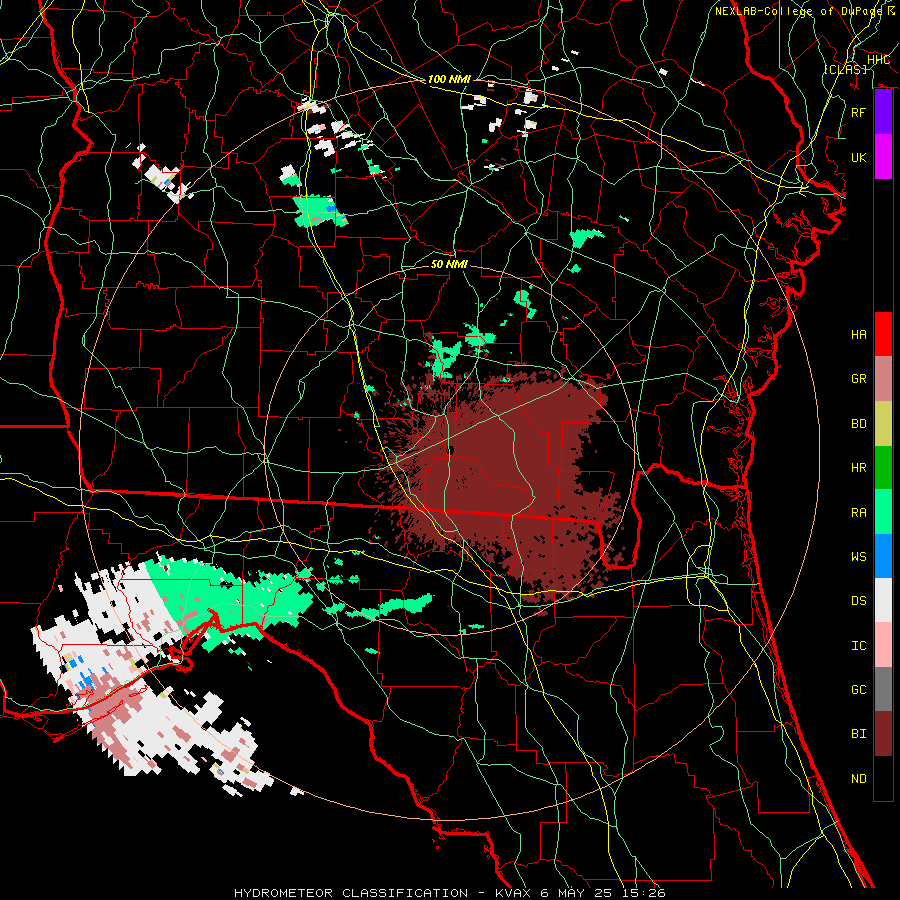900x900 pixels.
Task: Click the ND black legend swatch
Action: tap(883, 778)
